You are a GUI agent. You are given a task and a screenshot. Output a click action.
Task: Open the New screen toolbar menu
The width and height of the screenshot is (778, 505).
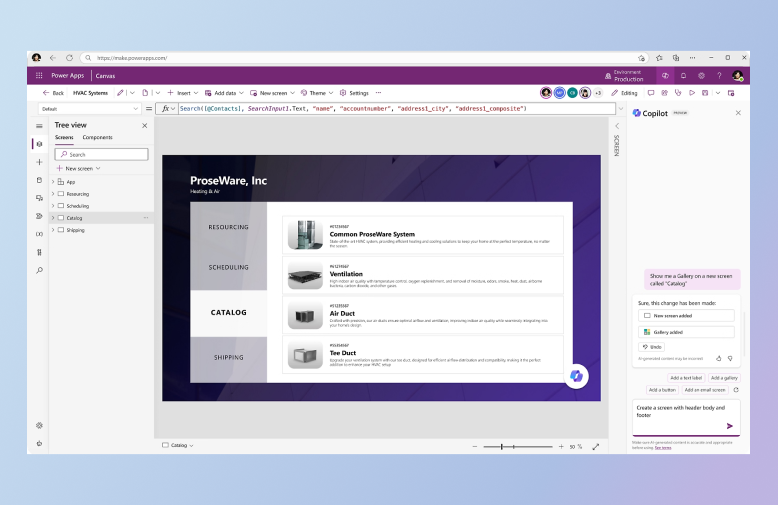click(x=272, y=93)
